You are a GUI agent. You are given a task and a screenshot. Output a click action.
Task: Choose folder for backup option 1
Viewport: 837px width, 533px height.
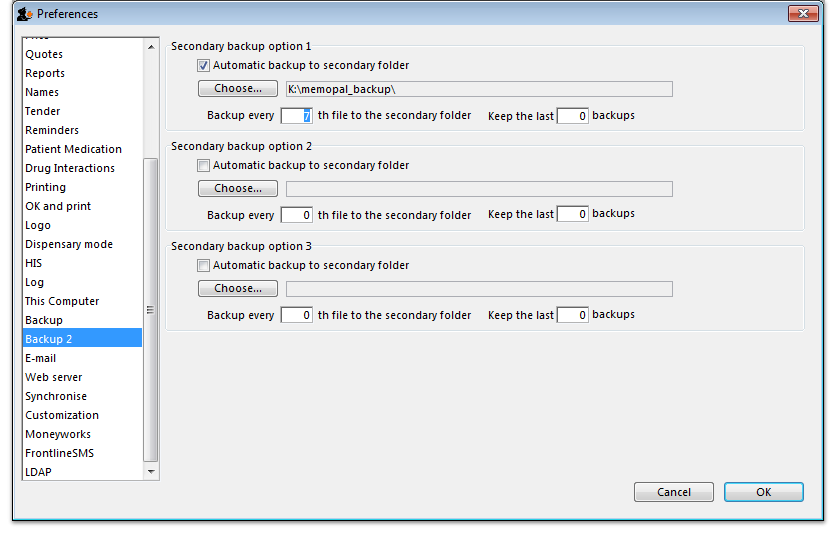(237, 89)
